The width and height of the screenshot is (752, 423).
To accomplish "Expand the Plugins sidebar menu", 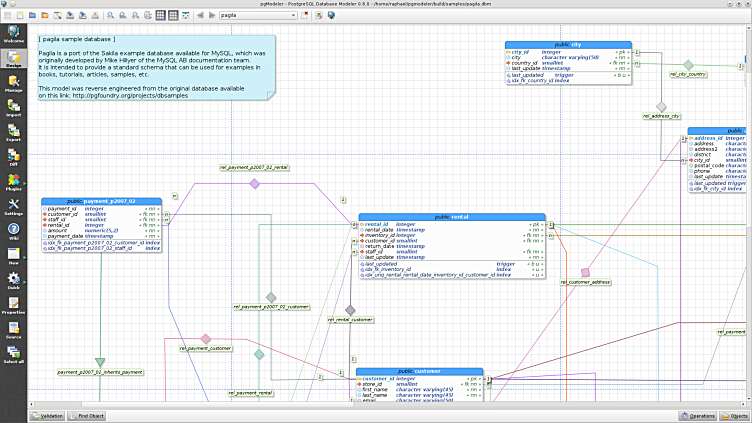I will 13,182.
